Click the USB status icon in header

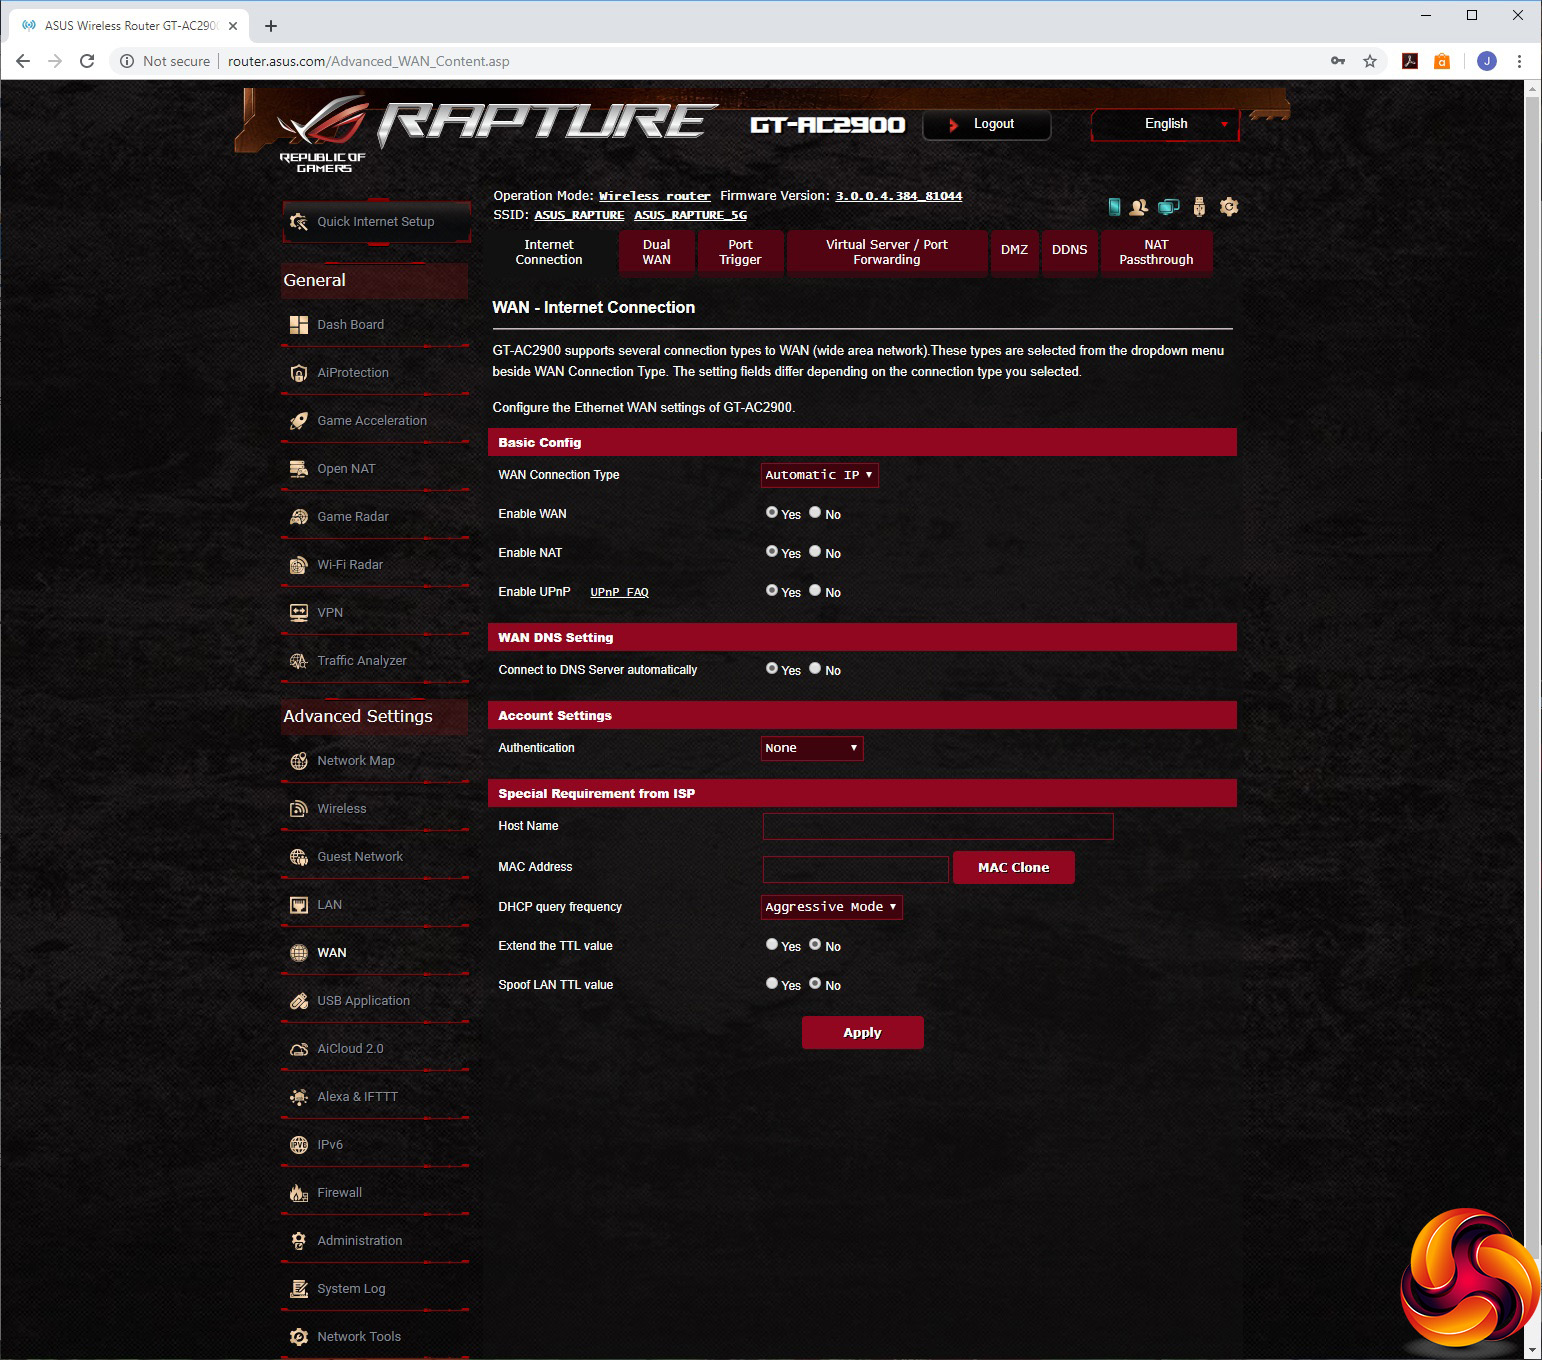tap(1199, 207)
